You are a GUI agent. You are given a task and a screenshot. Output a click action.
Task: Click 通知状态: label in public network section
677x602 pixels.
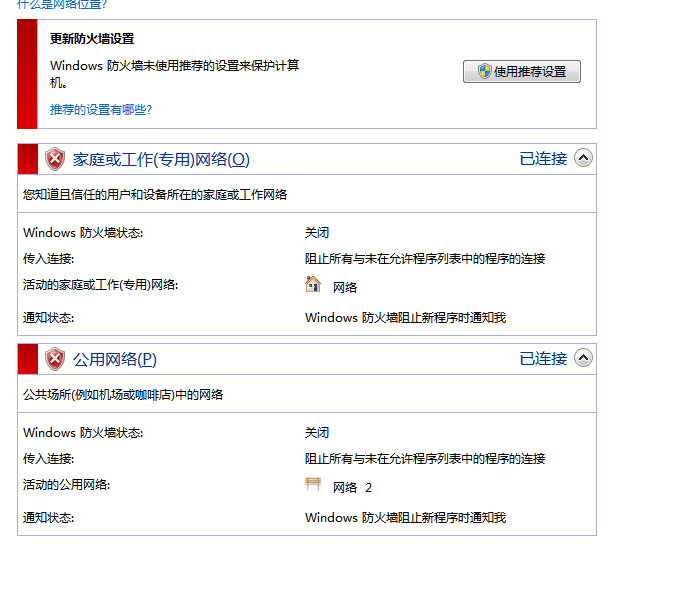48,518
